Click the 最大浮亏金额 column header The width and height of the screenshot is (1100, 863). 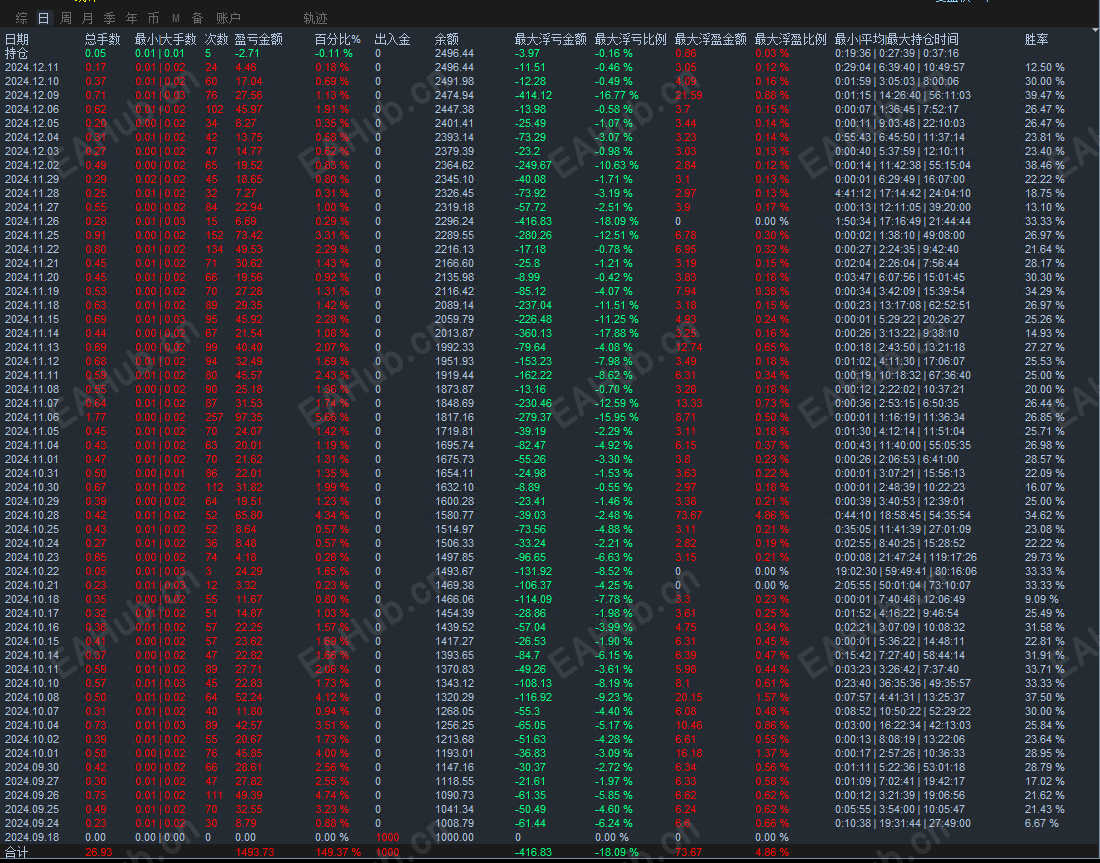pos(551,39)
